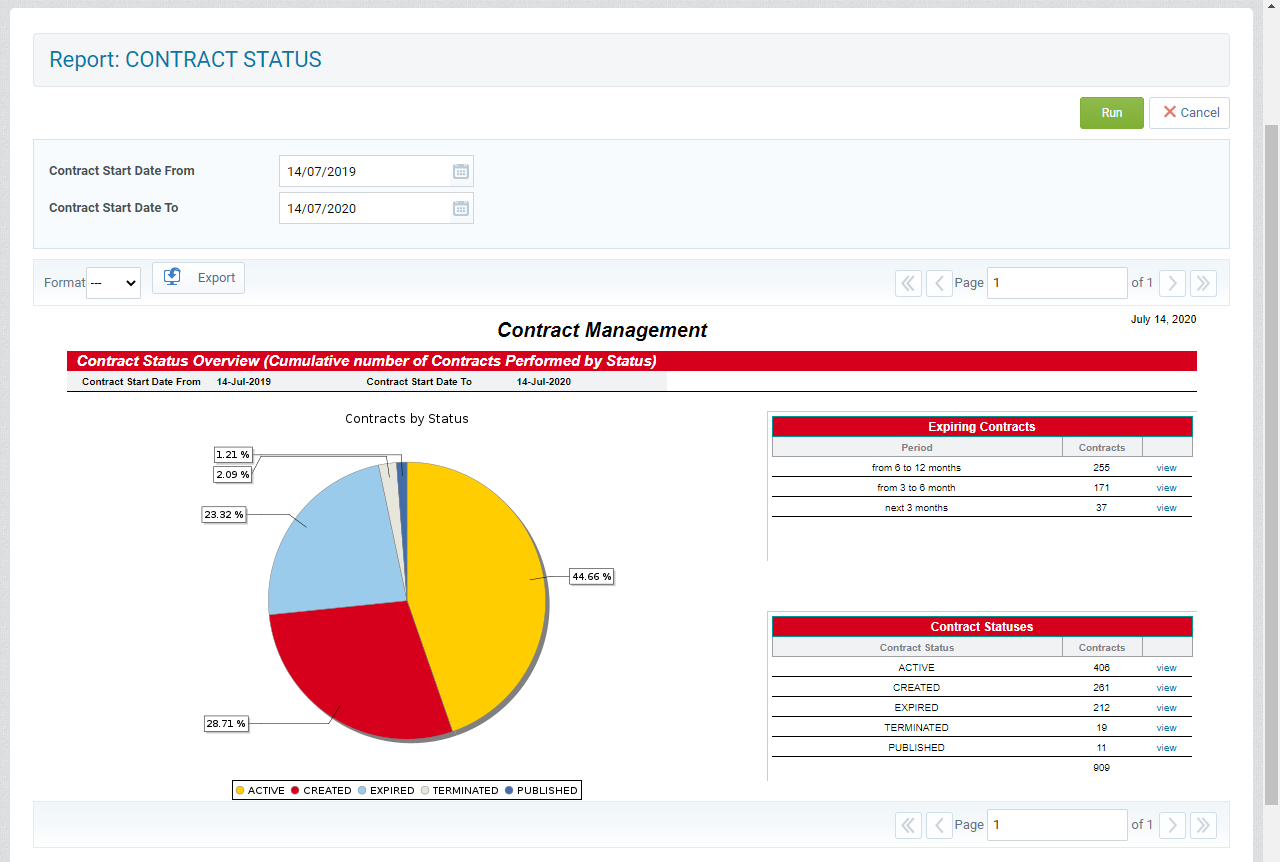Open calendar picker for Contract Start Date From

[460, 171]
